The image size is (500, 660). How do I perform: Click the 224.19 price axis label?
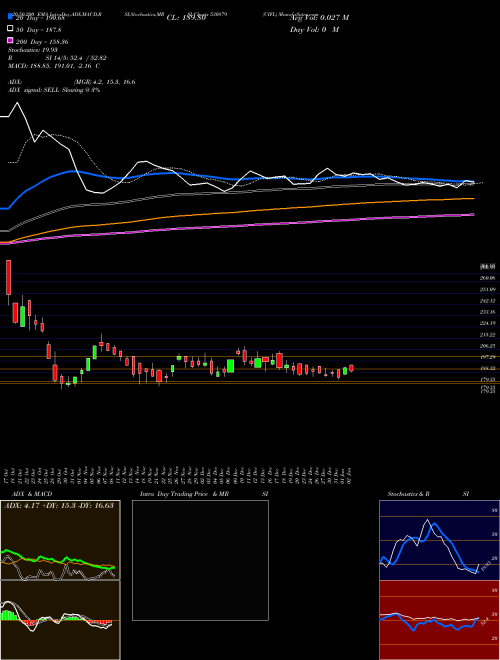coord(487,323)
